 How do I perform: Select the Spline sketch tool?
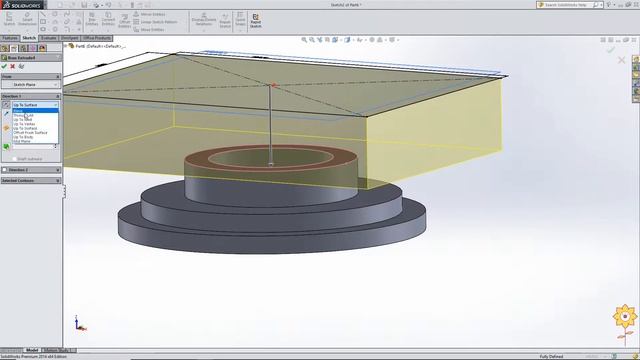[67, 14]
